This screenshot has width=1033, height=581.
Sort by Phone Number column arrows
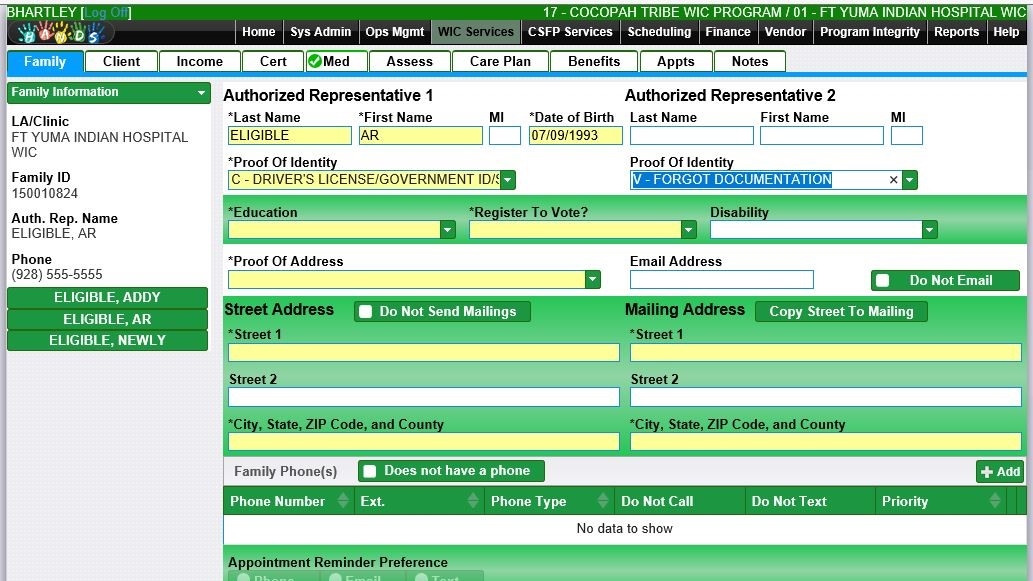click(x=343, y=501)
